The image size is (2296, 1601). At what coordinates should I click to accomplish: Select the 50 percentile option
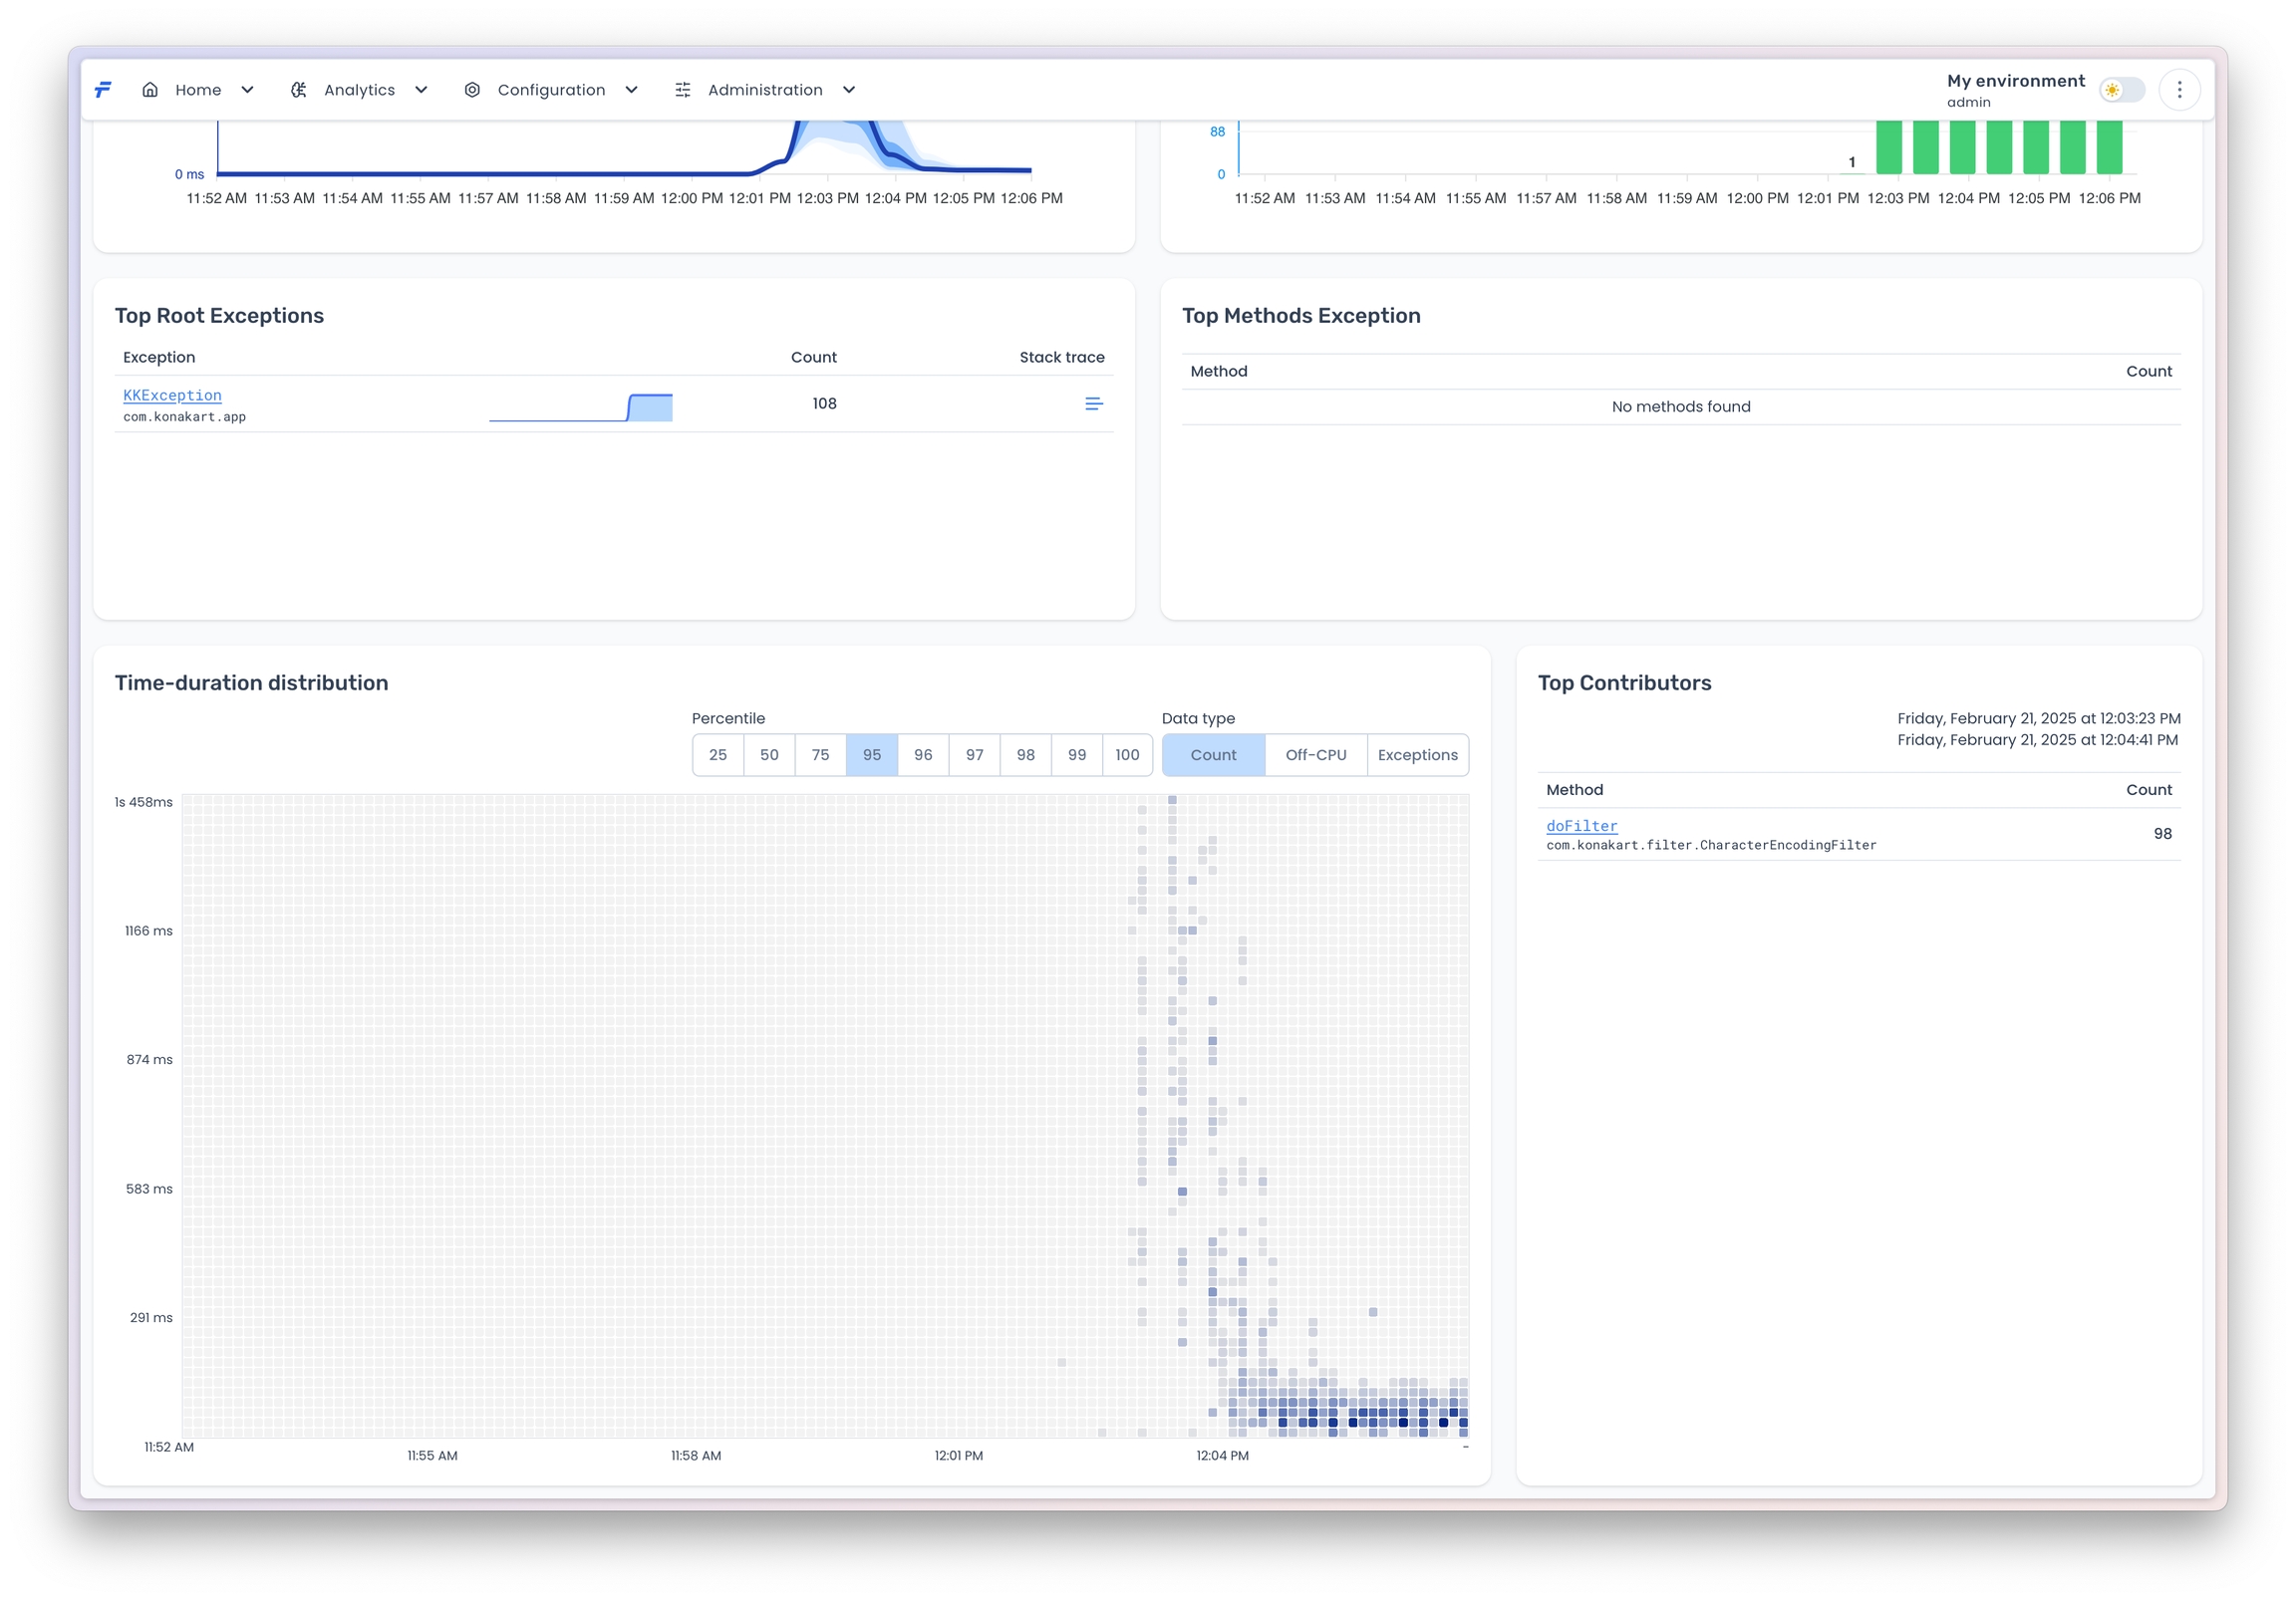[x=768, y=755]
